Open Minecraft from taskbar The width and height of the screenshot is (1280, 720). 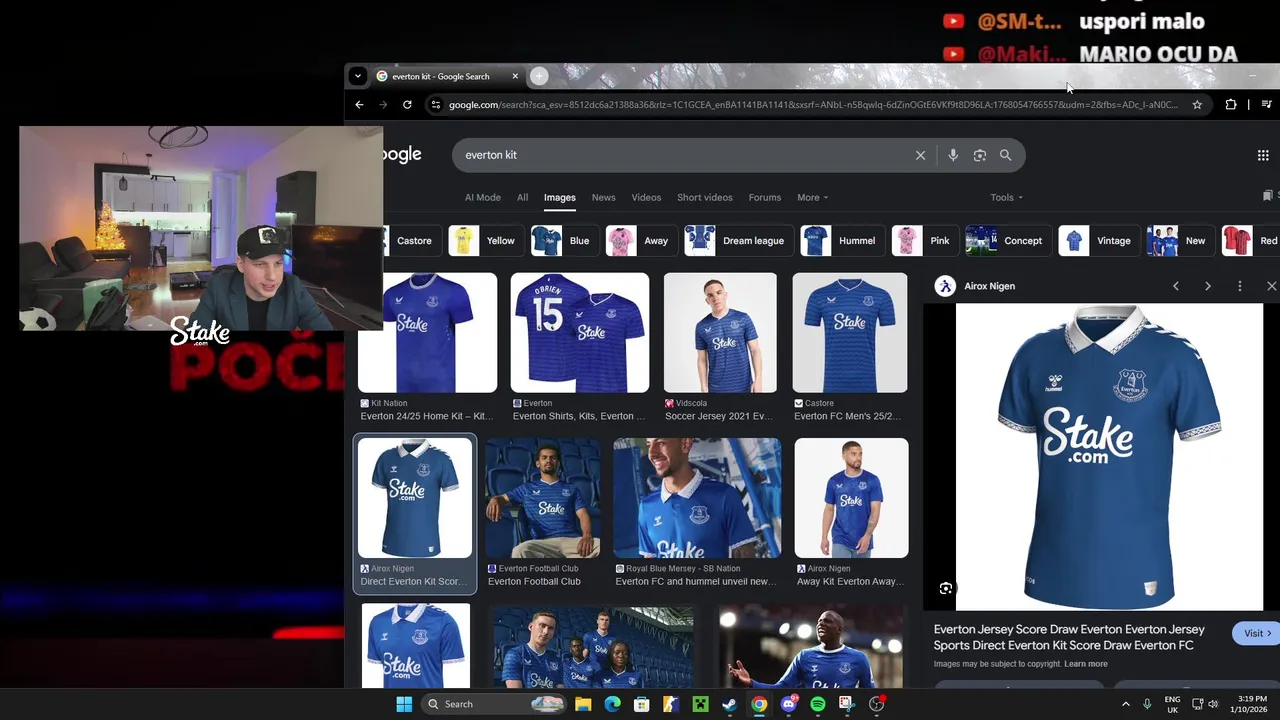click(700, 704)
